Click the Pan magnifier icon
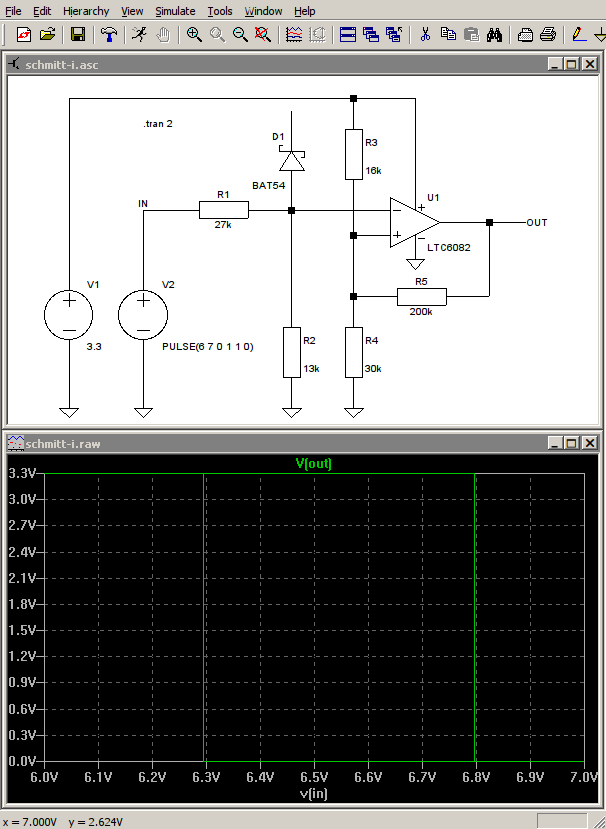This screenshot has height=829, width=606. pyautogui.click(x=217, y=35)
